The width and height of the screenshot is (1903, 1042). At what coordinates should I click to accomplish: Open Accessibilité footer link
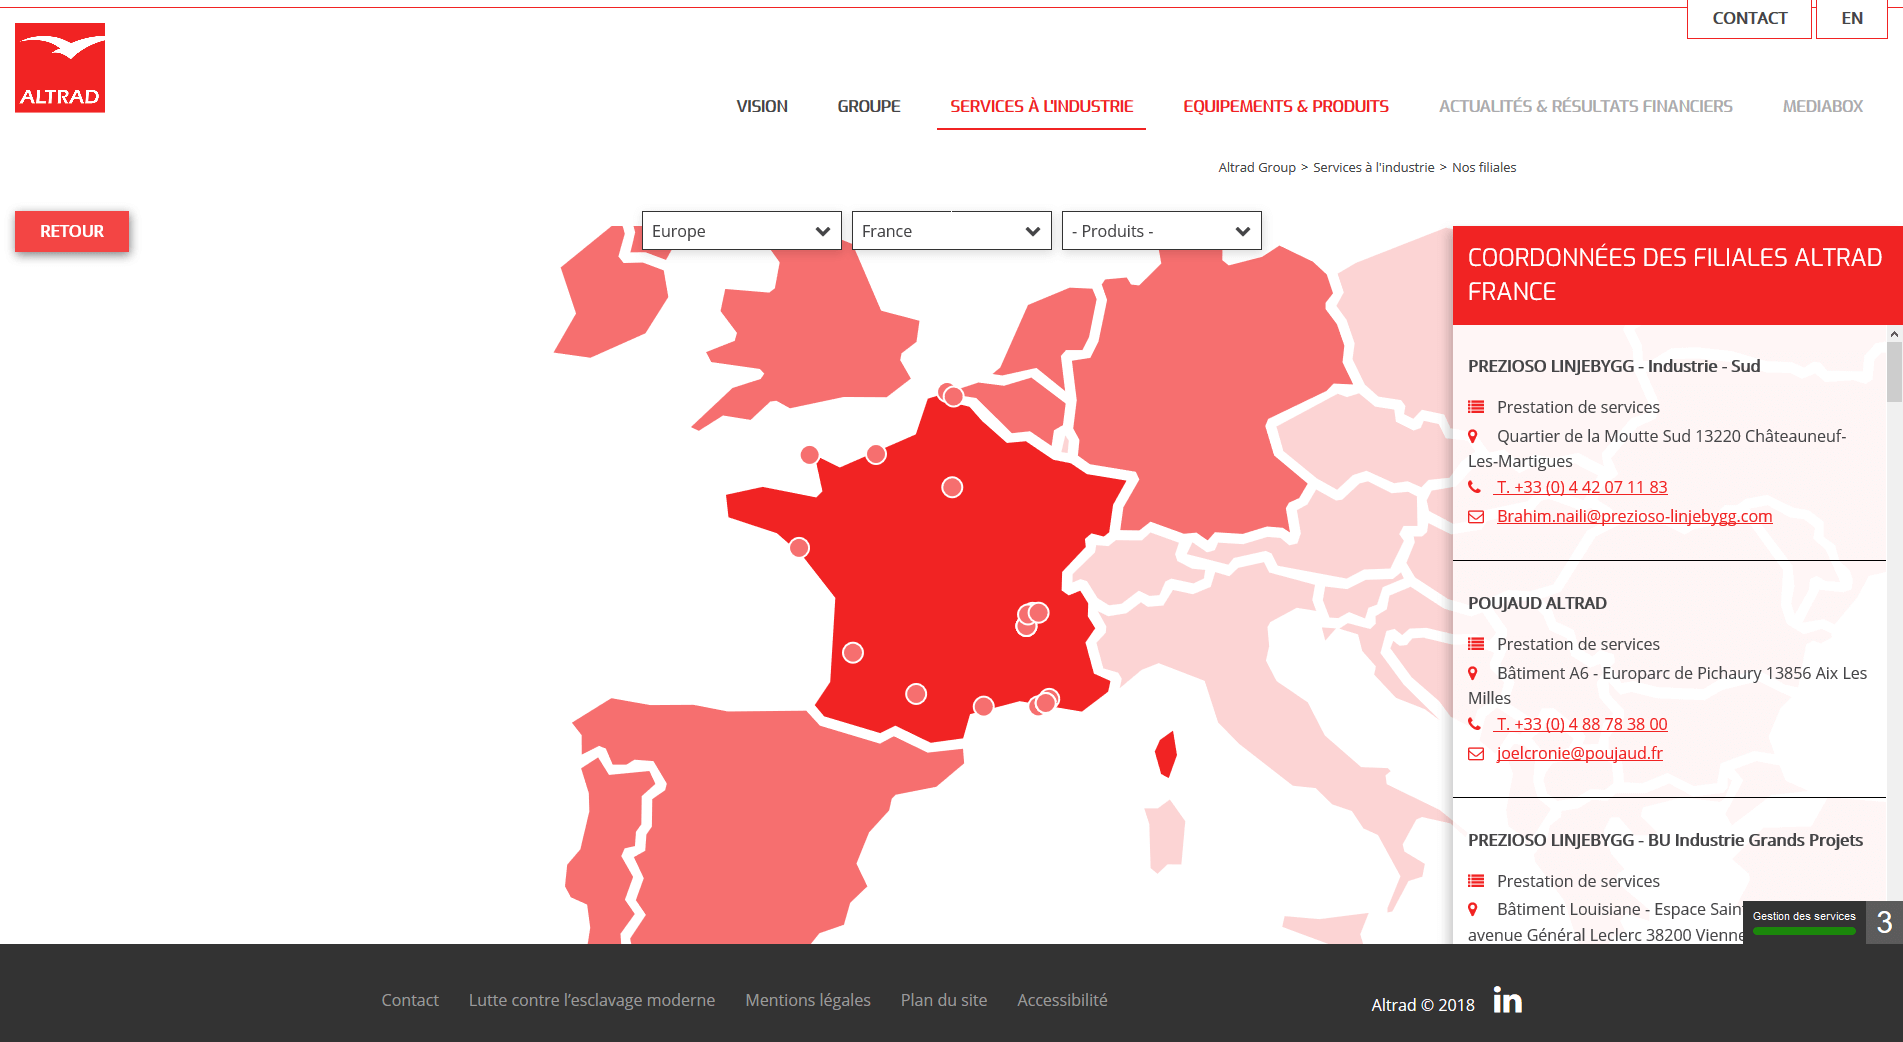1062,1000
